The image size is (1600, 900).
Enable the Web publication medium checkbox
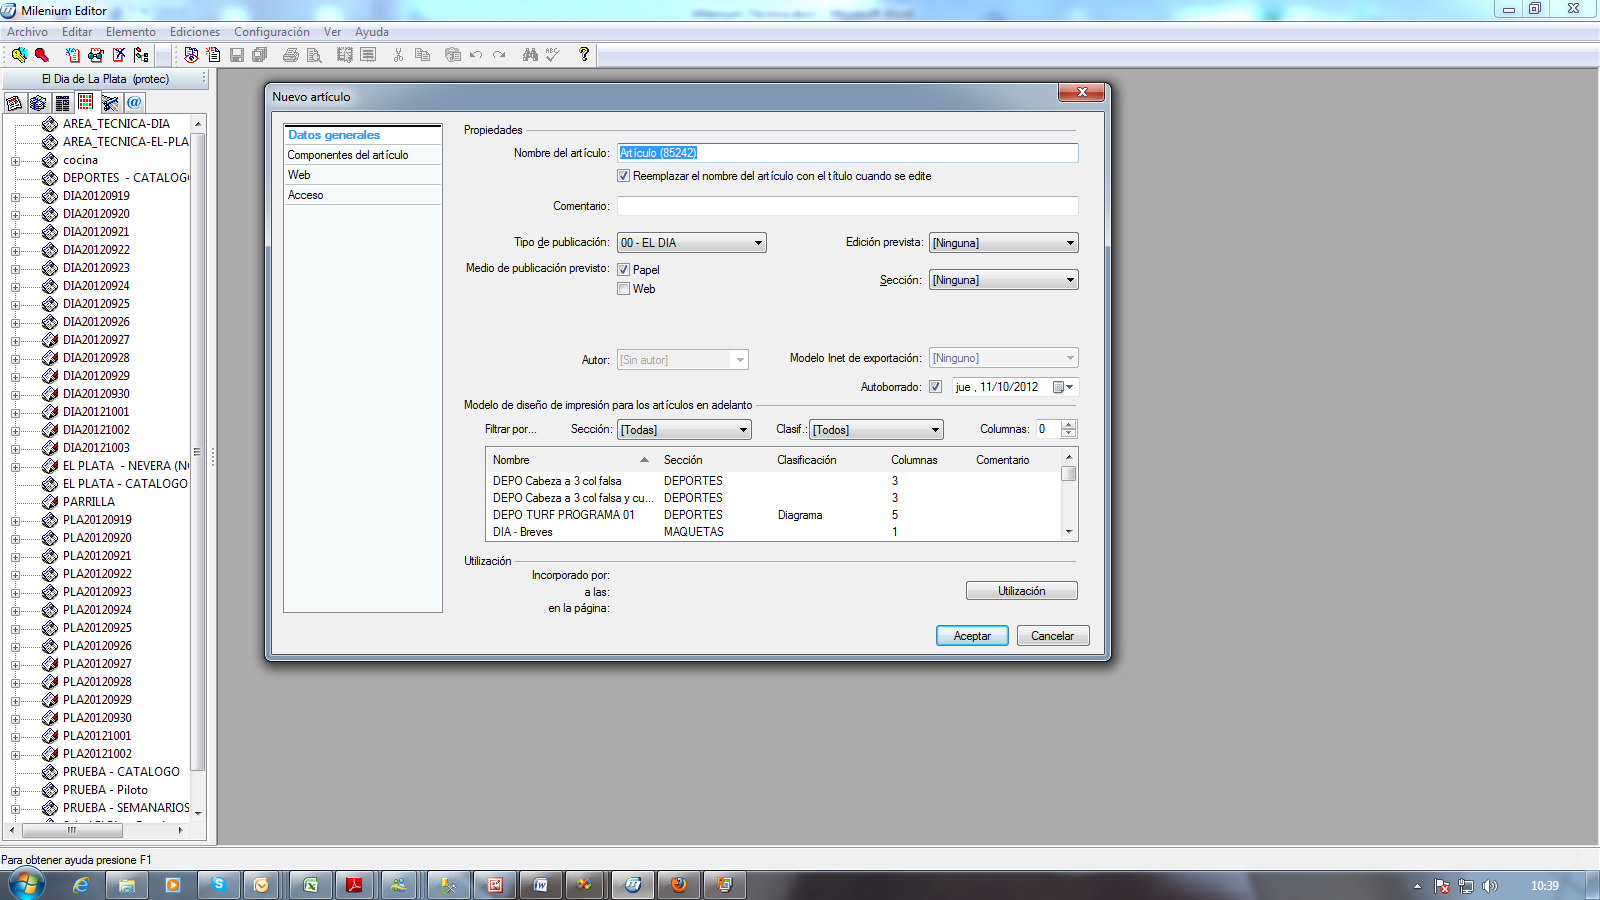click(x=624, y=289)
